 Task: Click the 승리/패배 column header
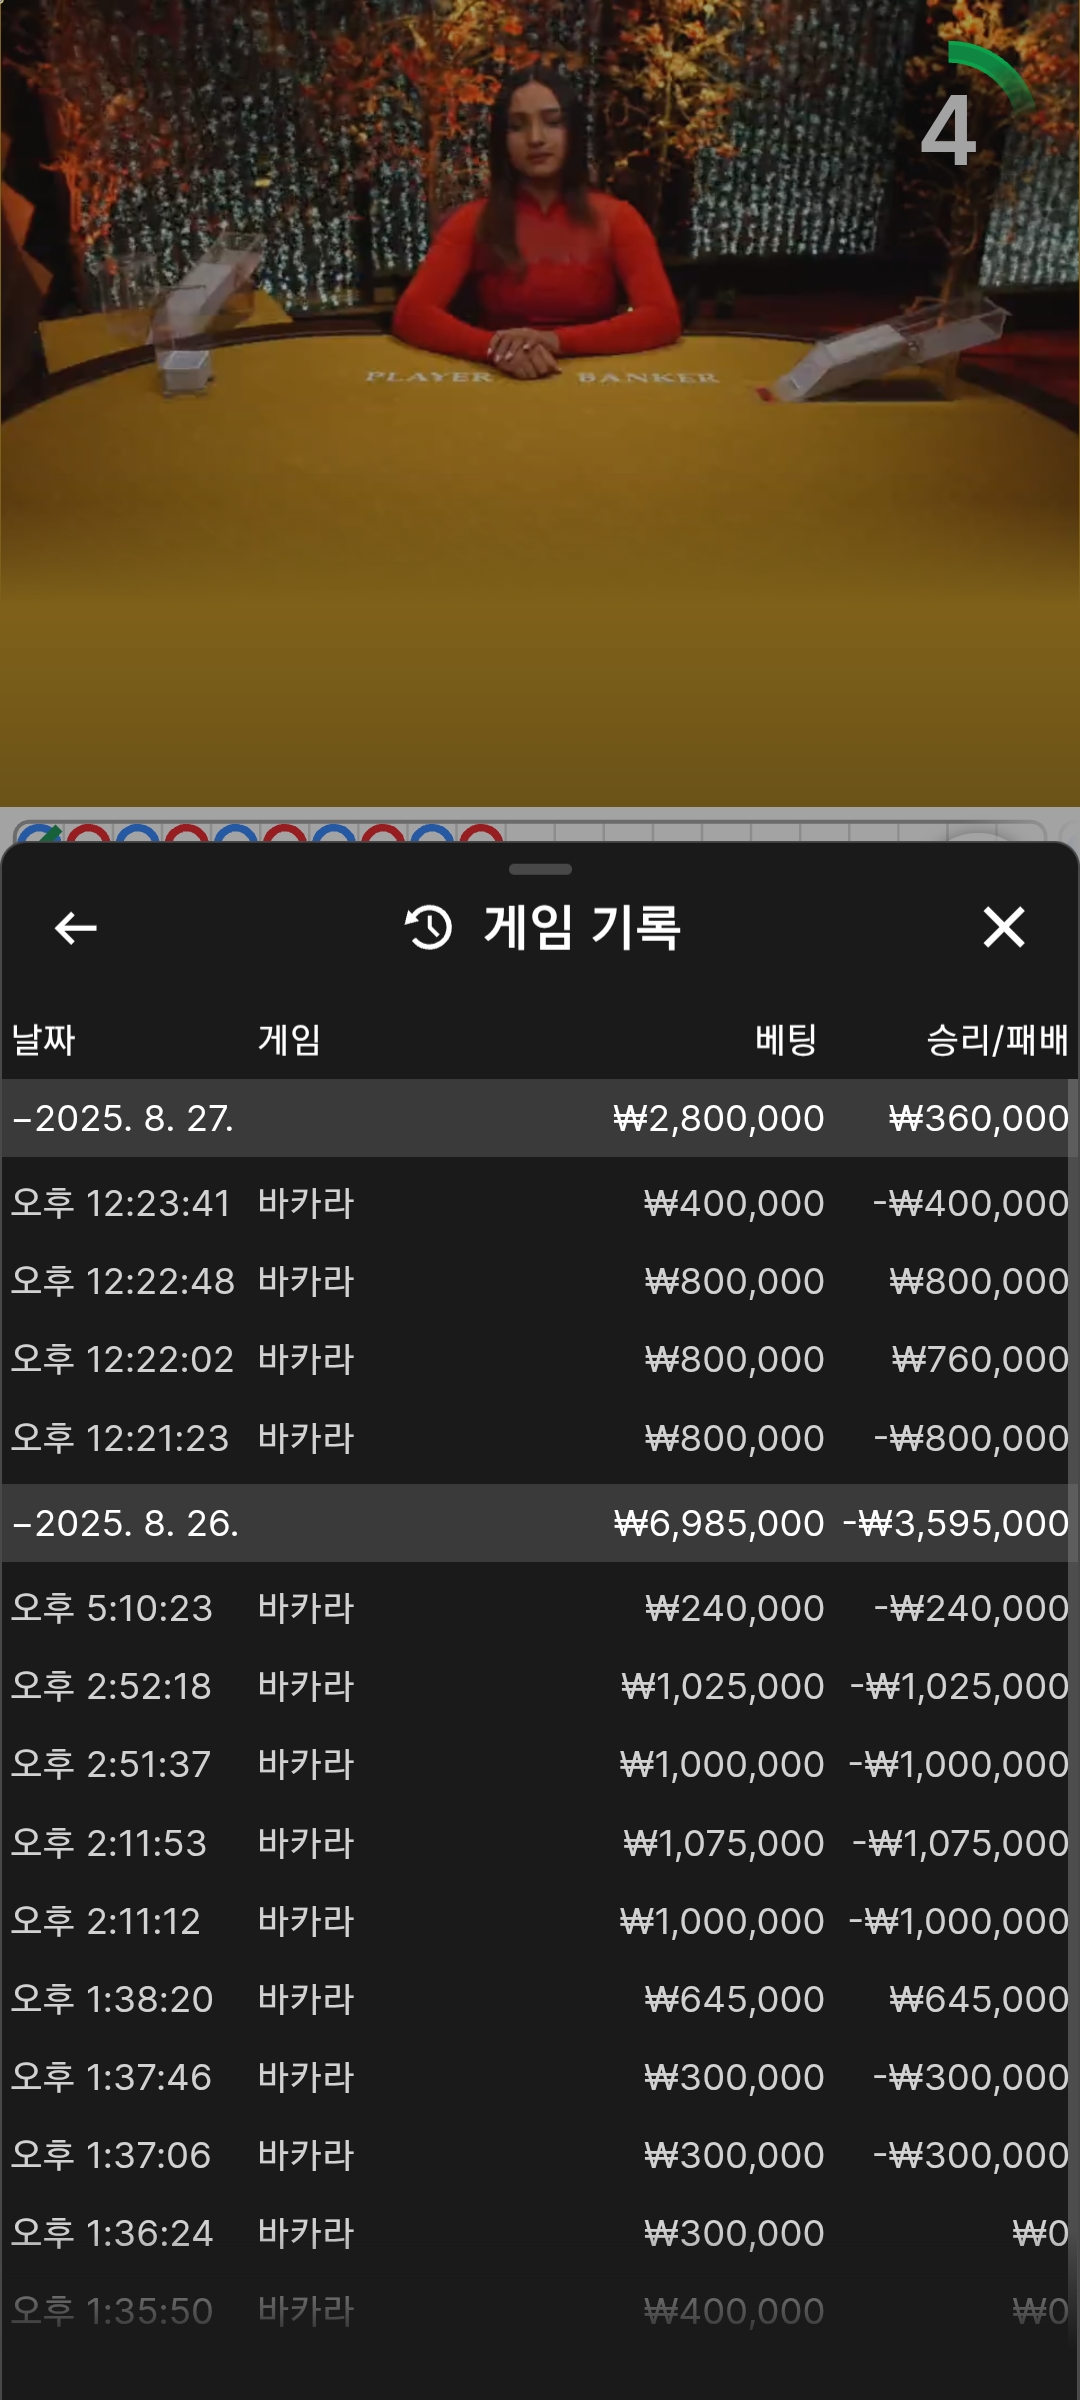997,1040
